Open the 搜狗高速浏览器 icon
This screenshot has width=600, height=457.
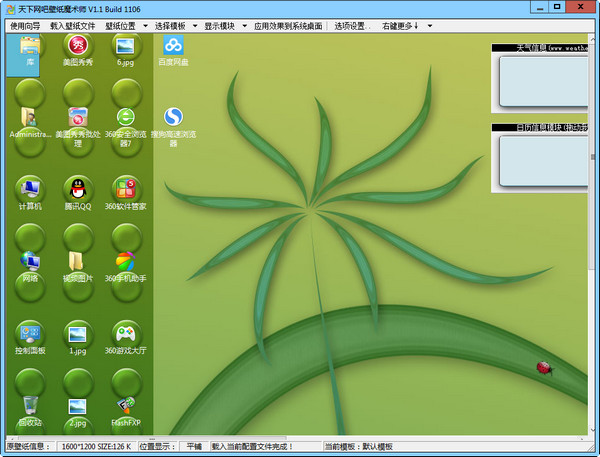[173, 117]
